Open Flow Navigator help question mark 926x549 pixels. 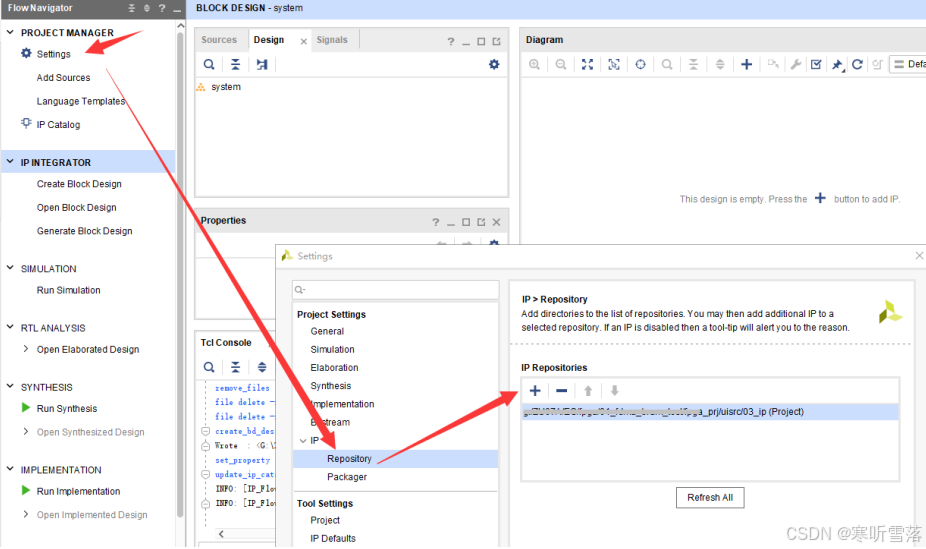[162, 8]
